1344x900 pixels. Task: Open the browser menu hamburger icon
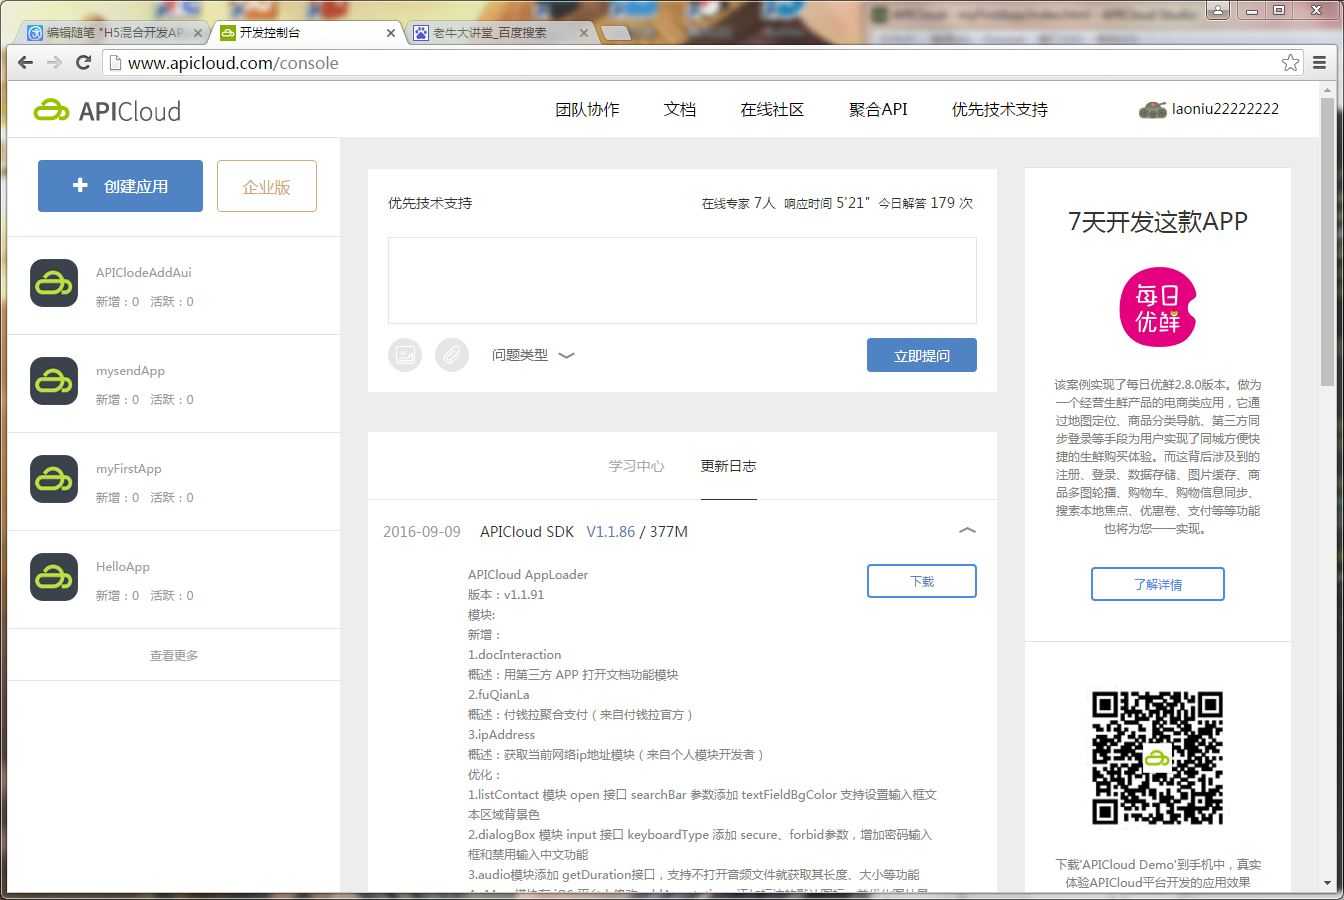[1322, 62]
